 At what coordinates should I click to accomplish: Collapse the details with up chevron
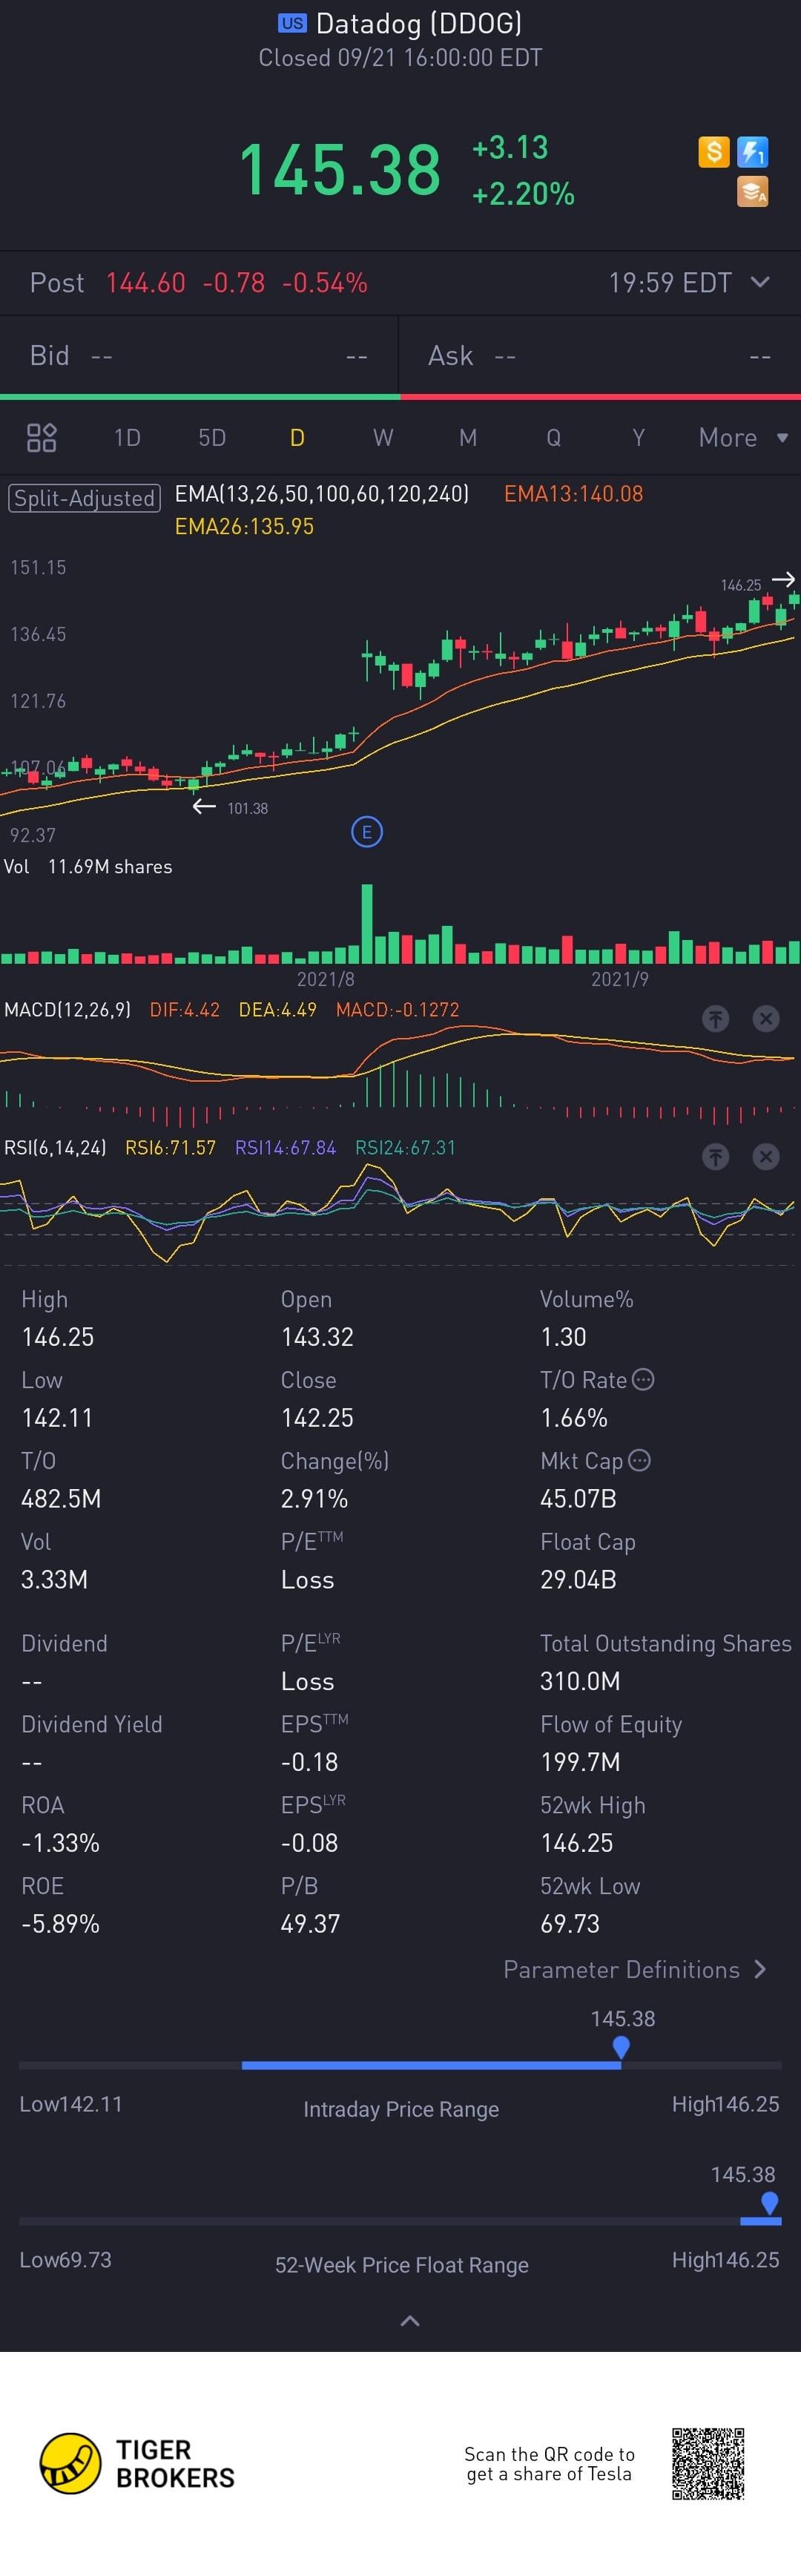click(x=410, y=2321)
